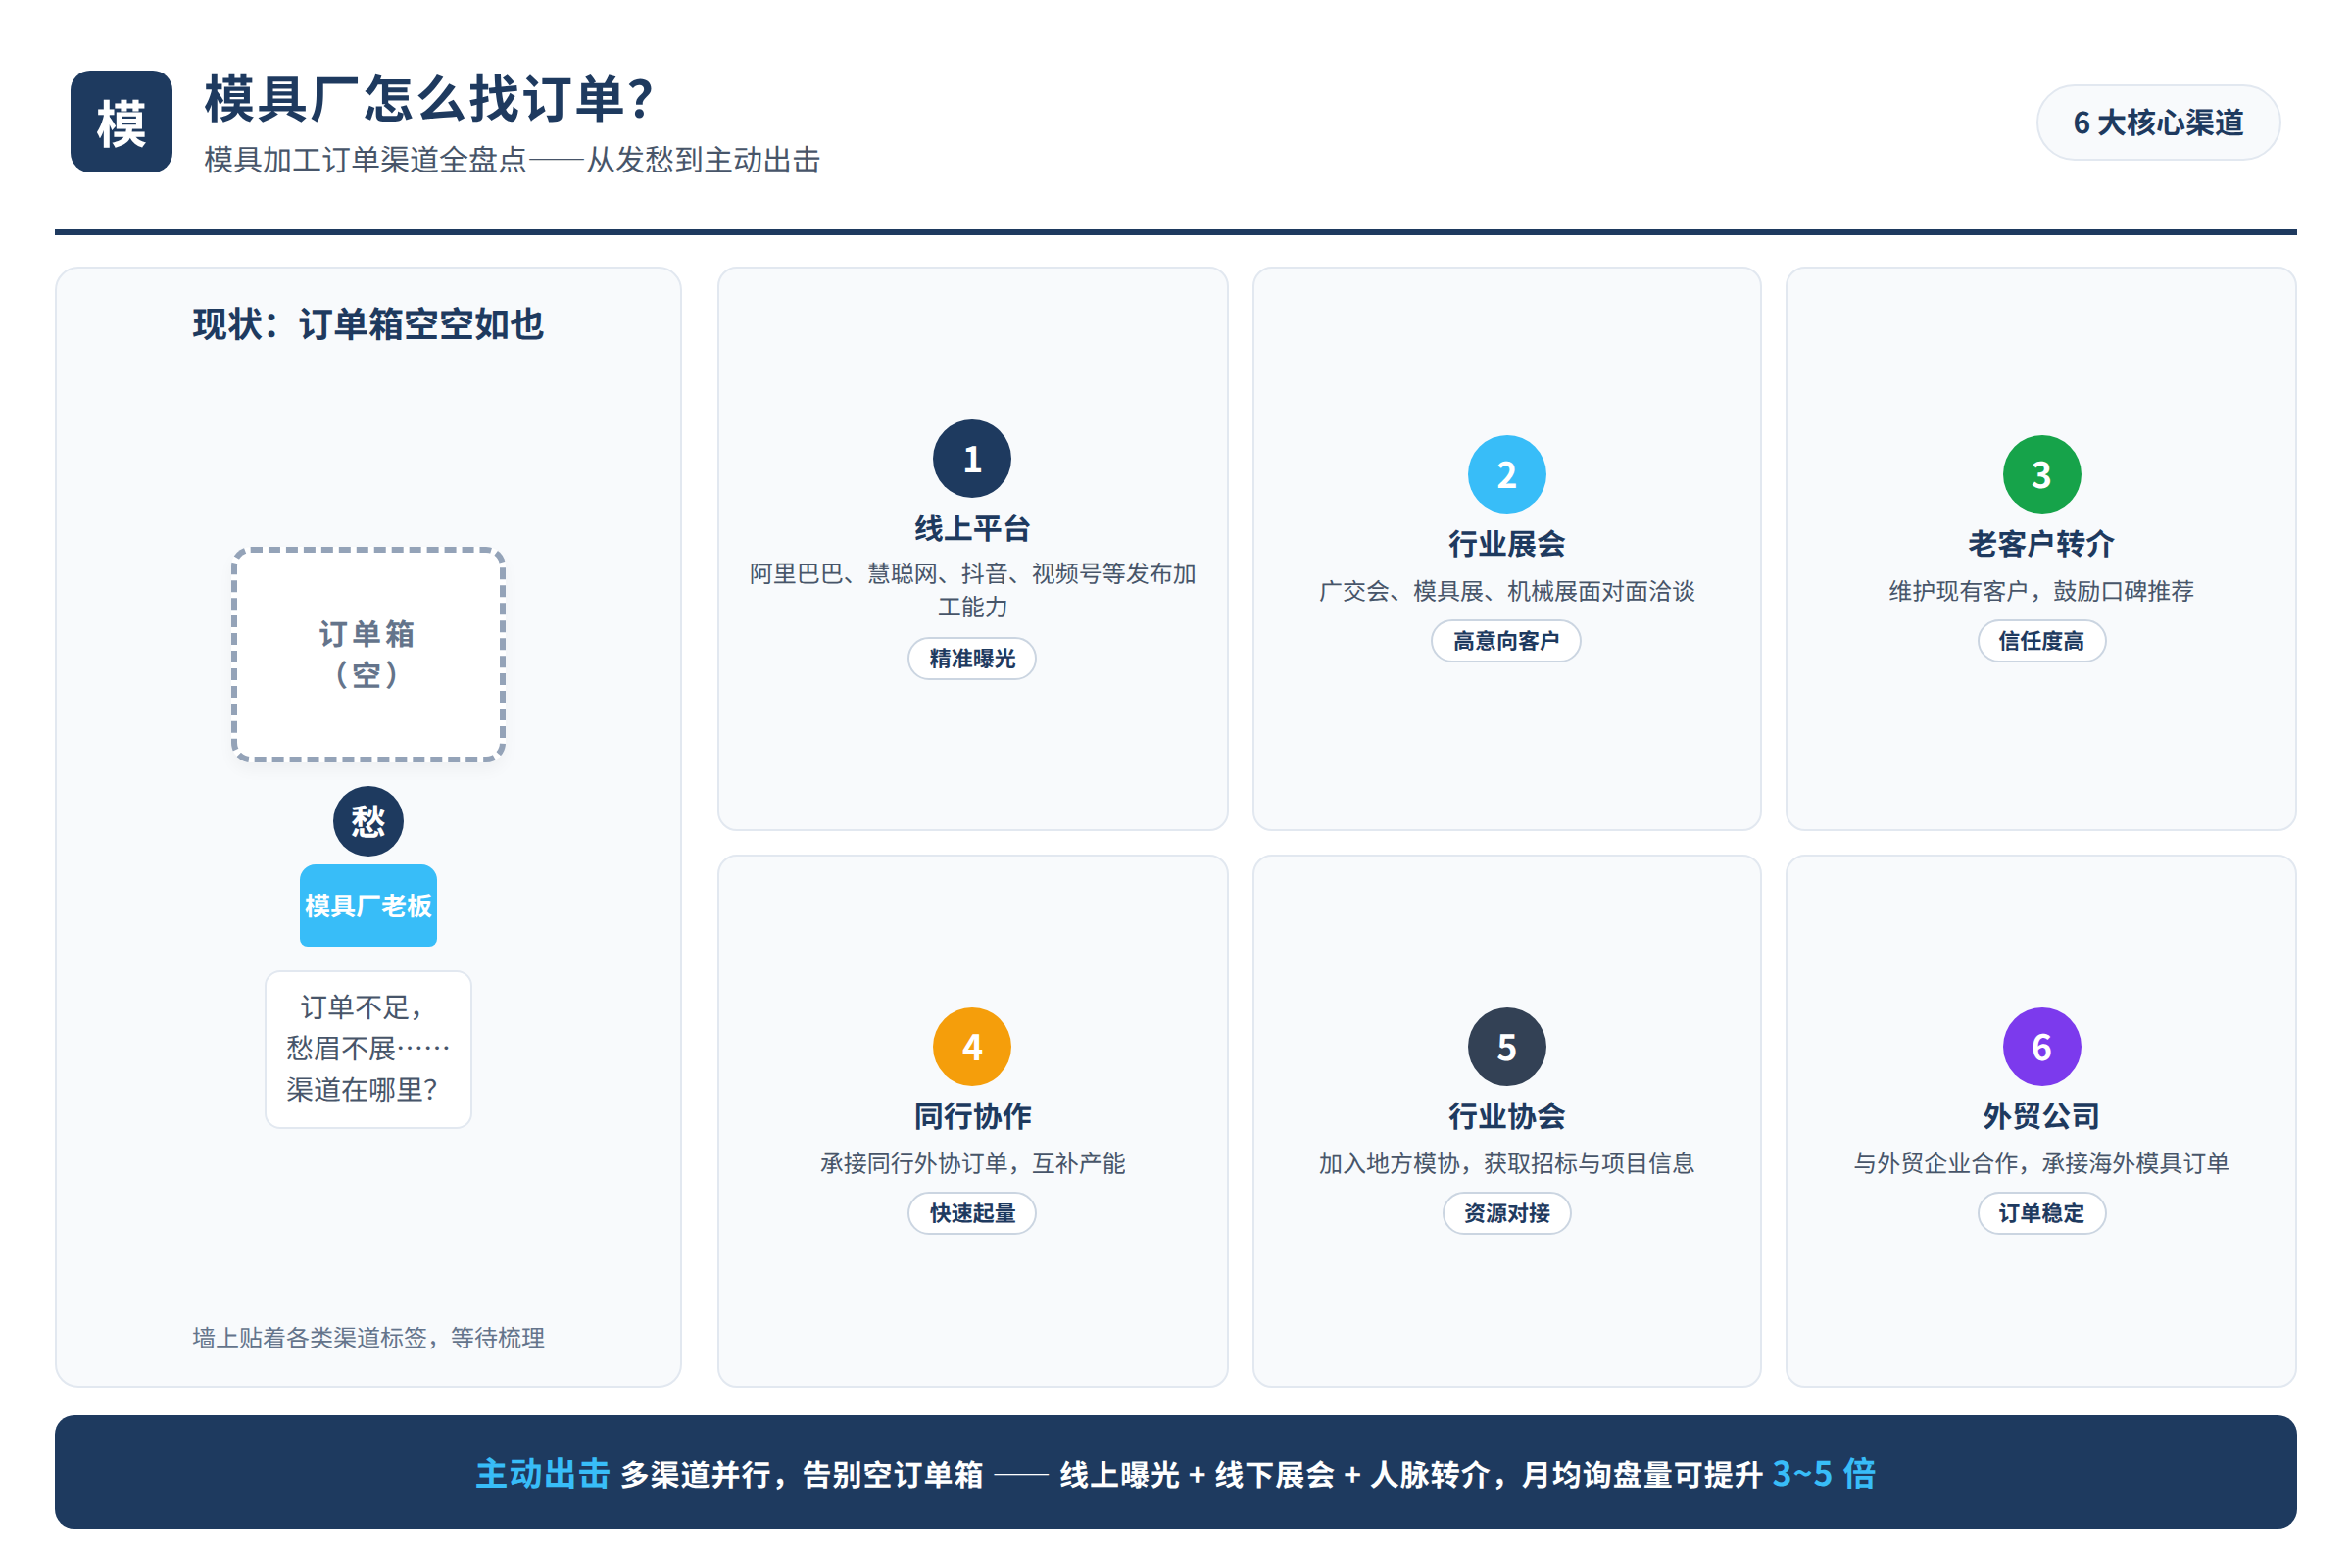Screen dimensions: 2352x1568
Task: Click the text 加入地方模协，获取招标与项目信息
Action: click(1506, 1163)
